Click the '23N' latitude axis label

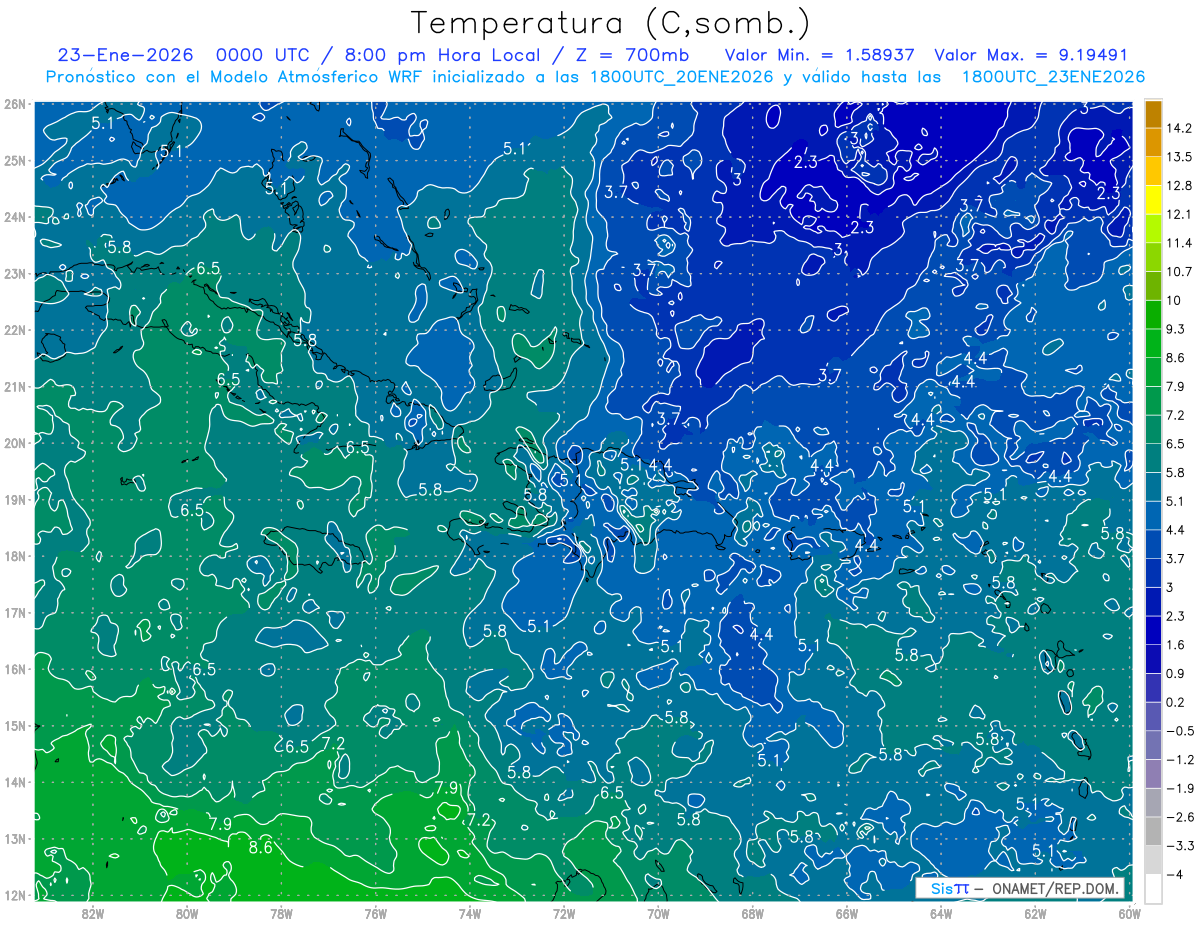tap(15, 274)
